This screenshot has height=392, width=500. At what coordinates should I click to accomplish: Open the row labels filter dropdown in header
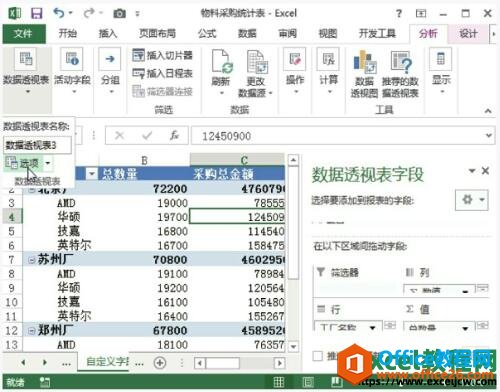click(x=91, y=174)
